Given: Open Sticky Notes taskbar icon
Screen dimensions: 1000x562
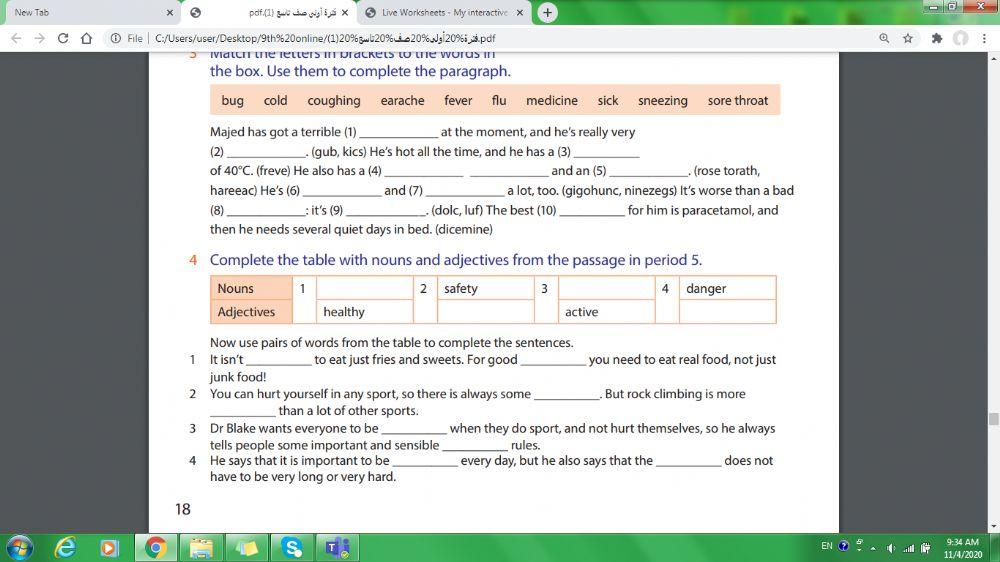Looking at the screenshot, I should [x=246, y=547].
